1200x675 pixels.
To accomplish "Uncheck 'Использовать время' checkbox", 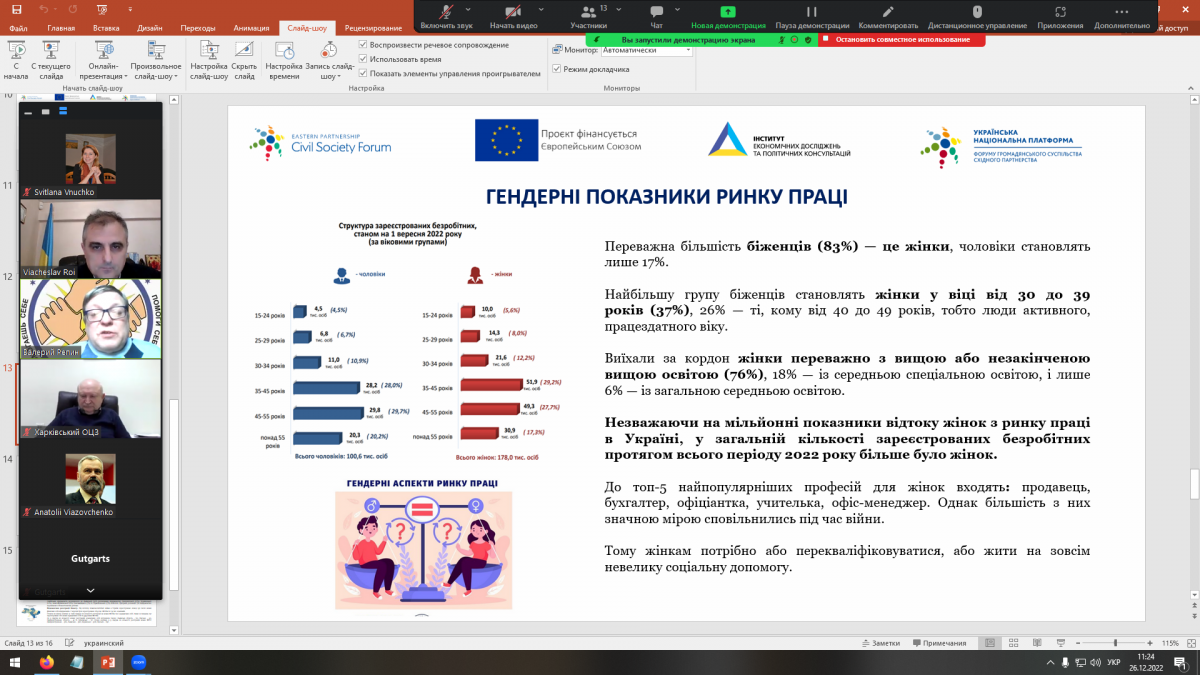I will point(363,59).
